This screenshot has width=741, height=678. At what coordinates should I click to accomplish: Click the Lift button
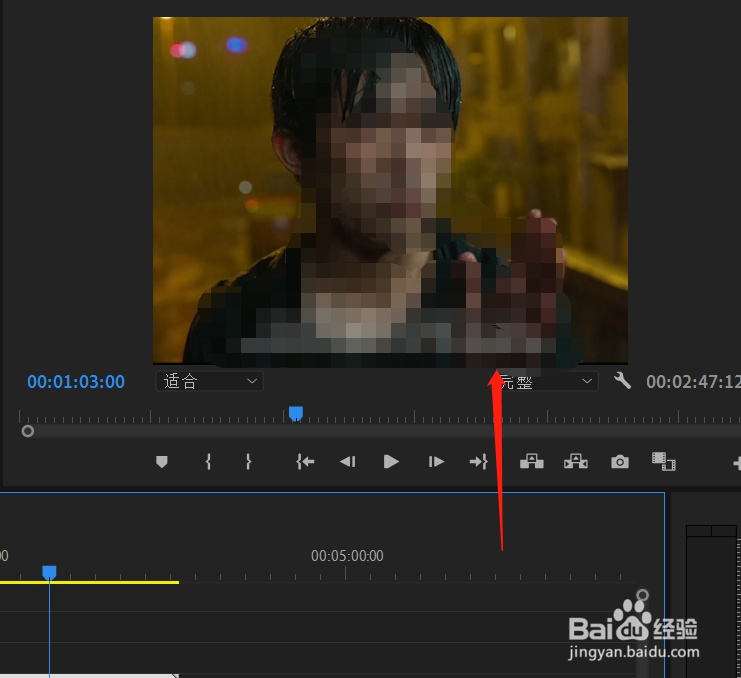[x=532, y=461]
